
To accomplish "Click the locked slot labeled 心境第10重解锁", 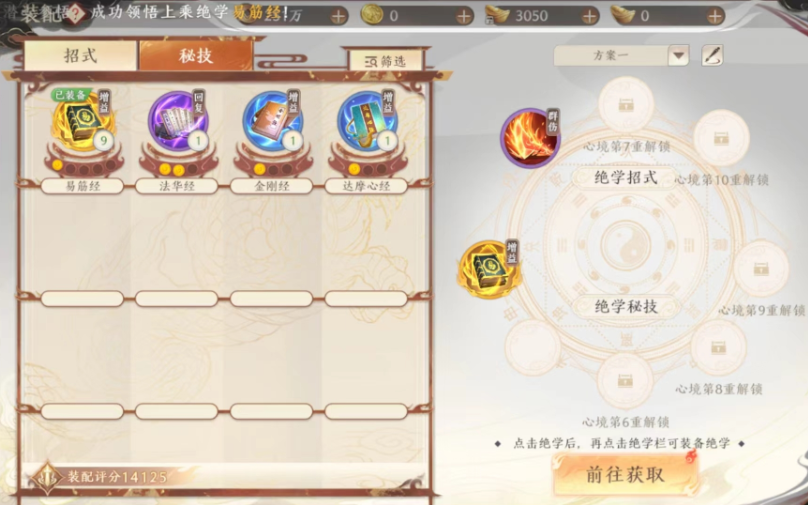I will [x=721, y=138].
